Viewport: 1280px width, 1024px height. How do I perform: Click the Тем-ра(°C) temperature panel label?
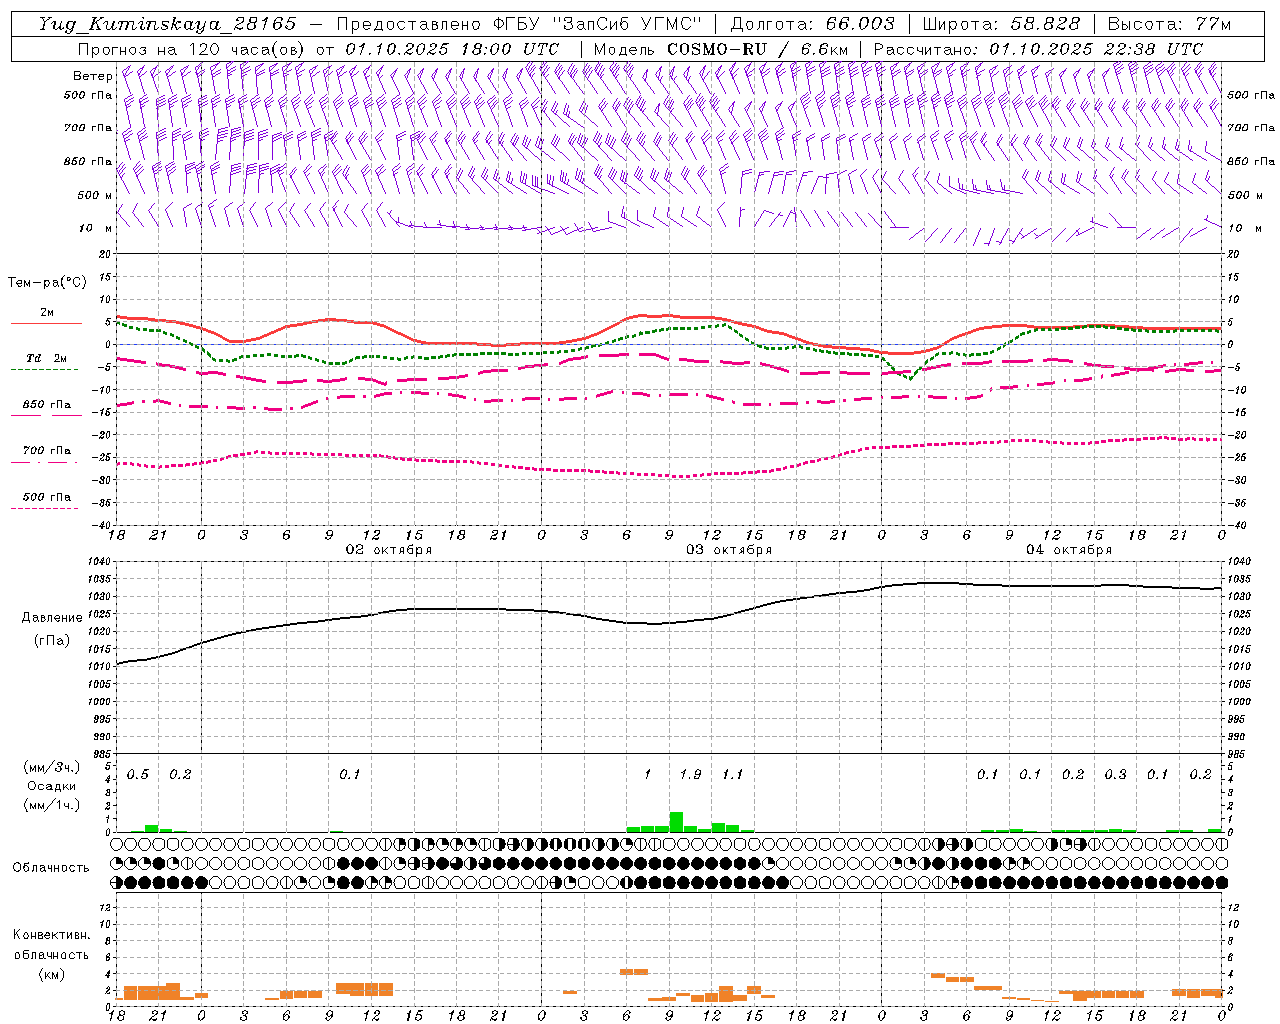(48, 283)
